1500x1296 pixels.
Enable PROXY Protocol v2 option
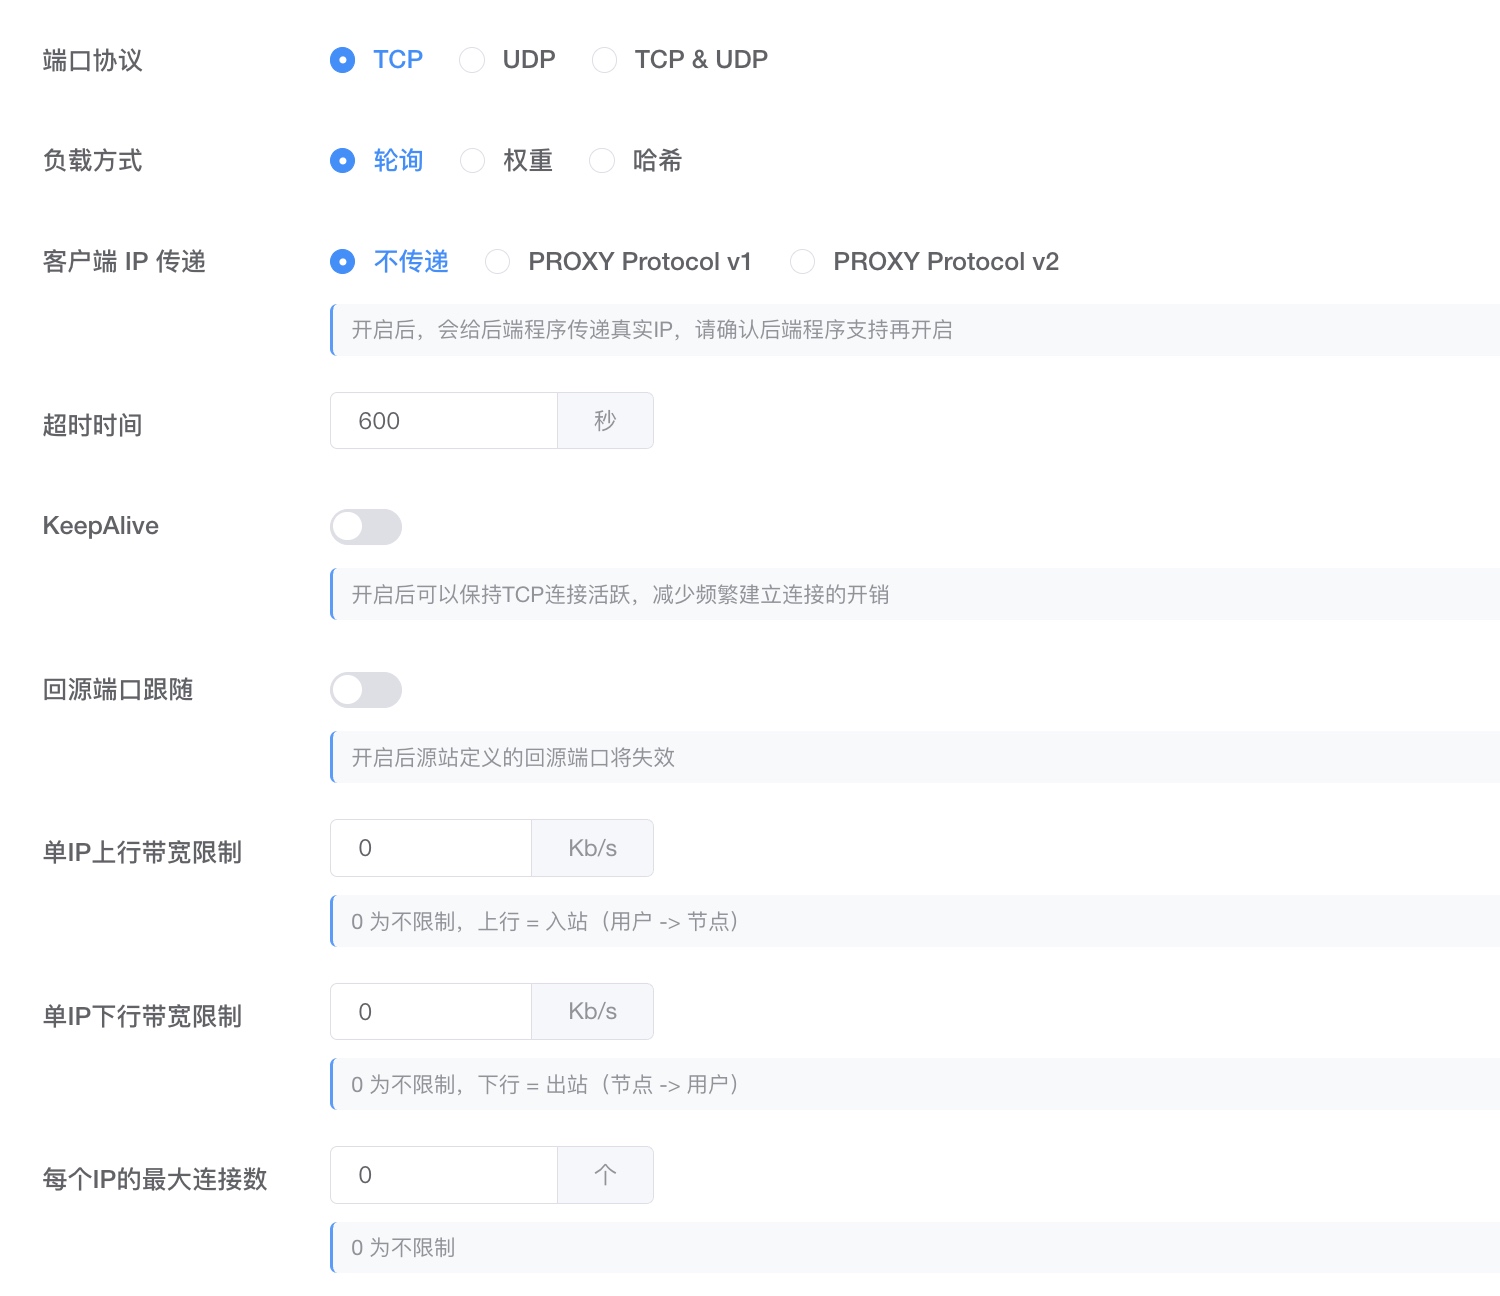[802, 262]
